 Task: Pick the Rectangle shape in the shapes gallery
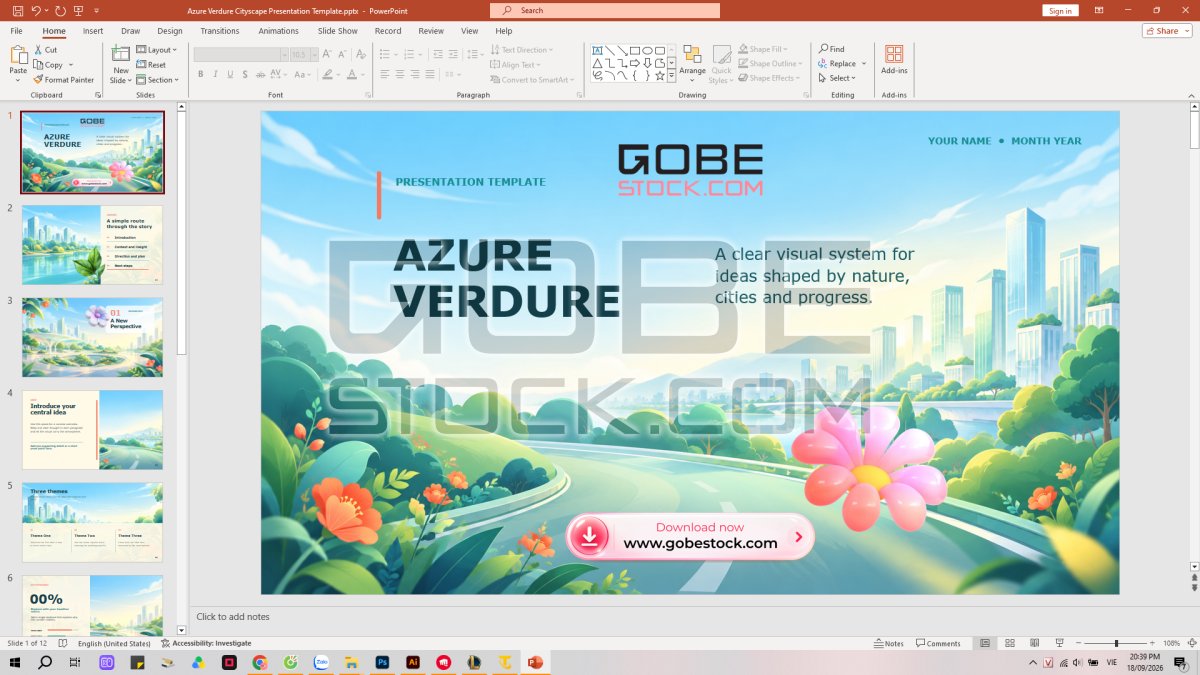pos(635,50)
